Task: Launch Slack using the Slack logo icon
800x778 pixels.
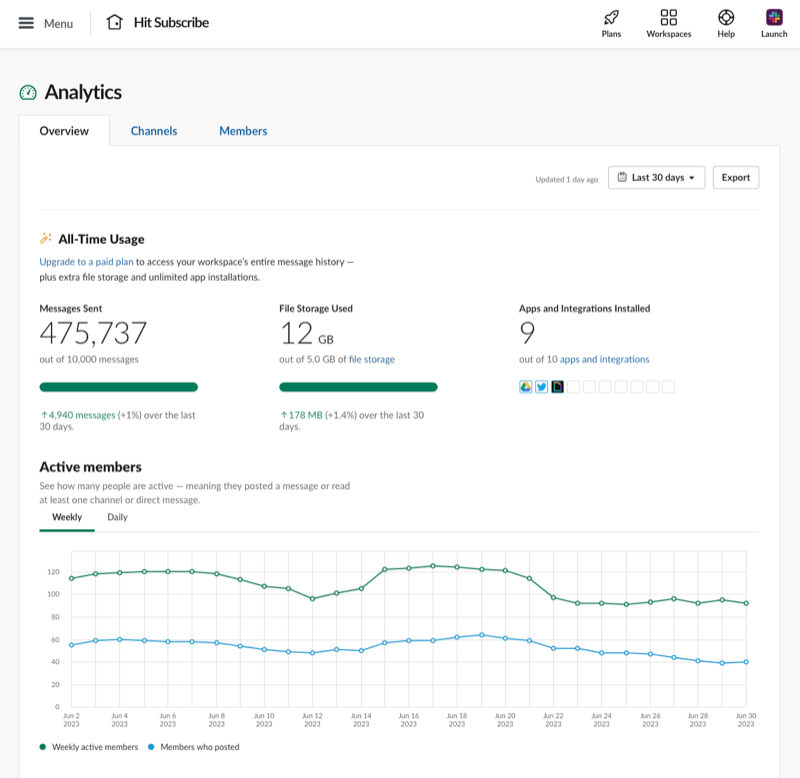Action: 774,17
